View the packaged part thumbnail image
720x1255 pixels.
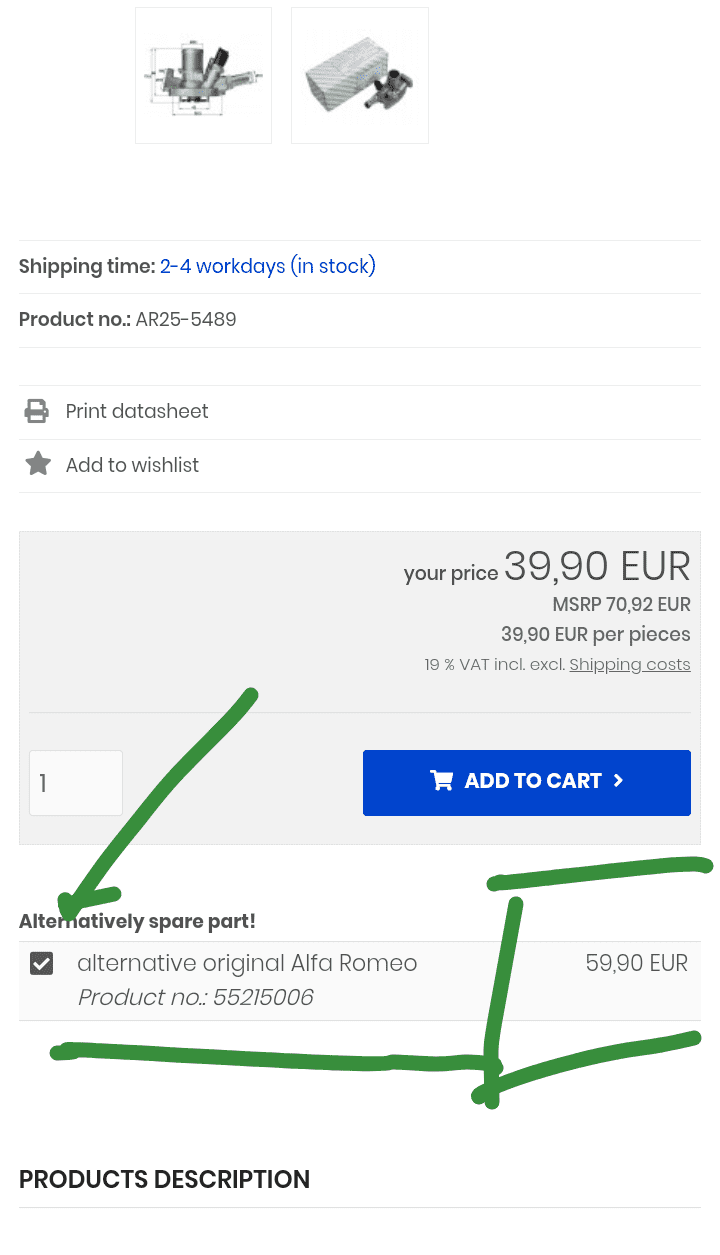360,75
